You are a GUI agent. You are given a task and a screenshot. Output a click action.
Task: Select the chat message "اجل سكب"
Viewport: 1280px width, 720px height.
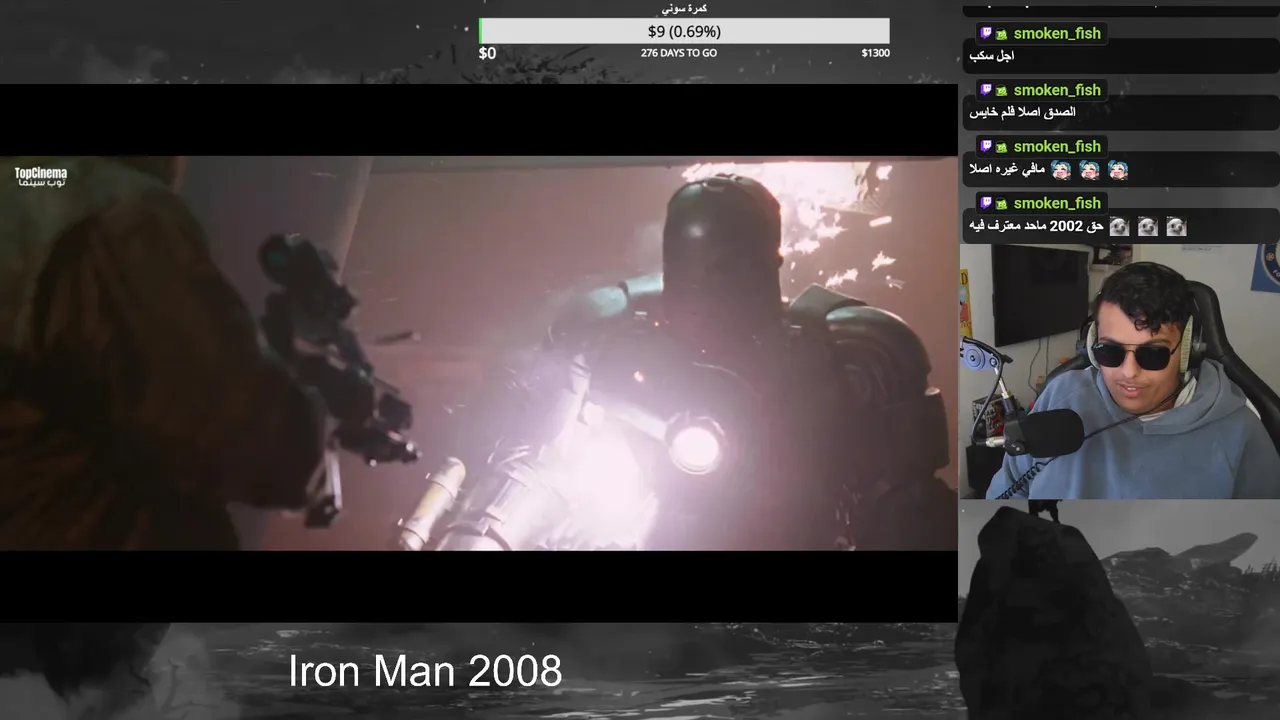(x=992, y=56)
